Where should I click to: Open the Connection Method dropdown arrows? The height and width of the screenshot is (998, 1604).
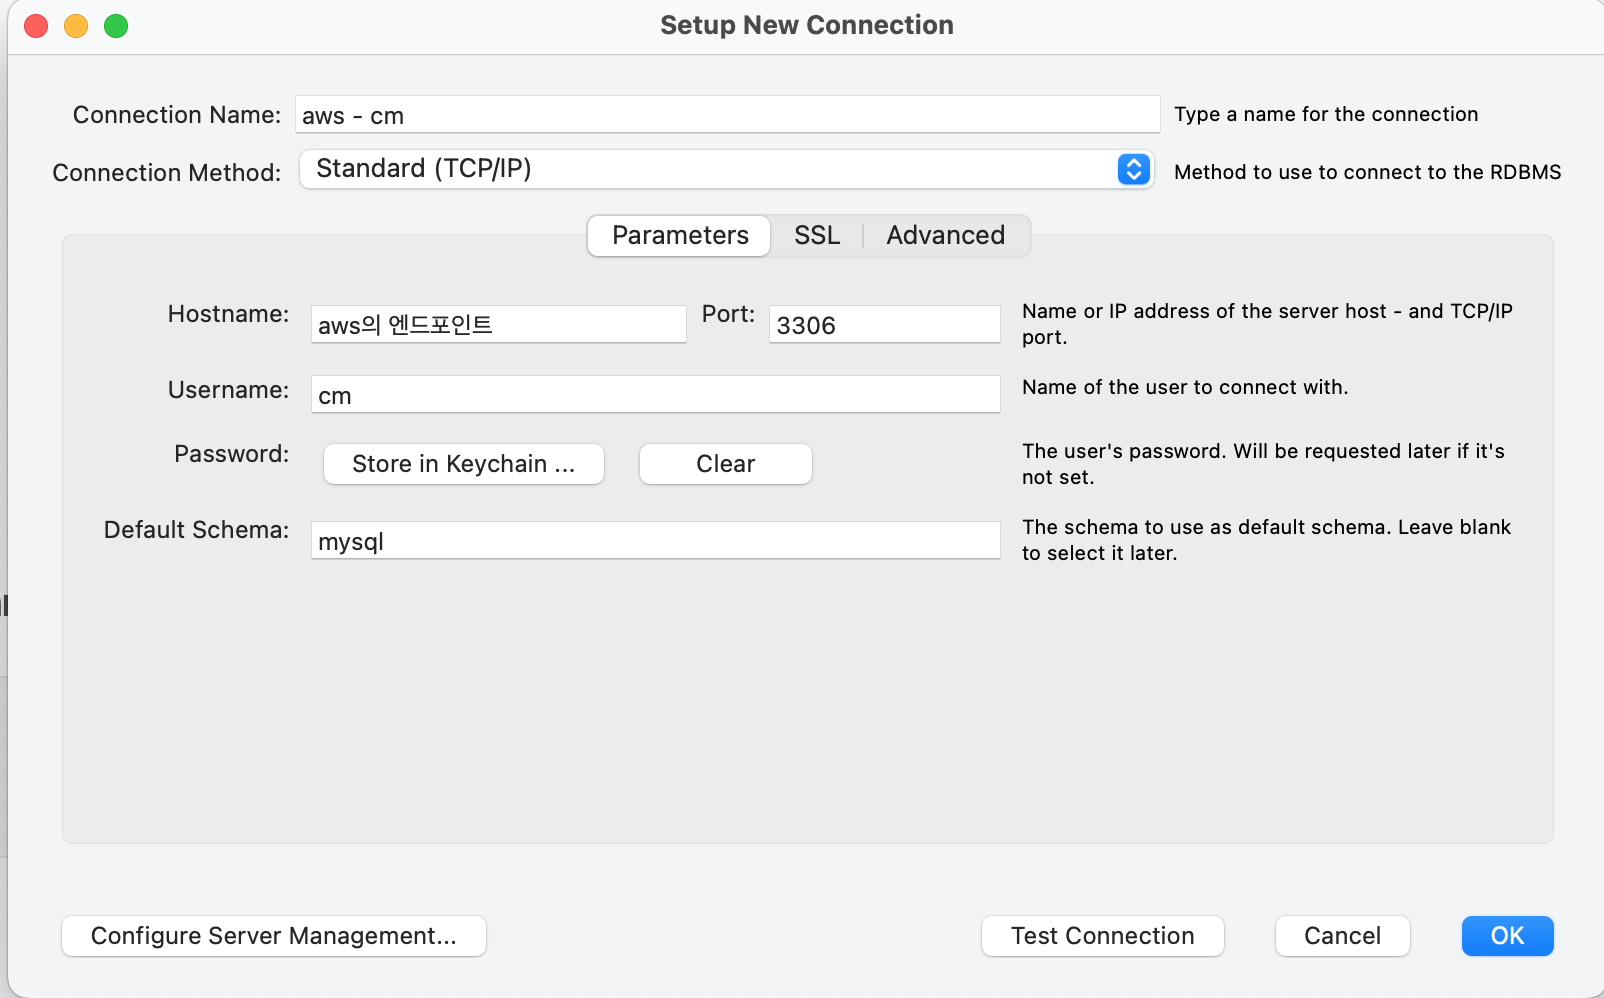(x=1133, y=170)
